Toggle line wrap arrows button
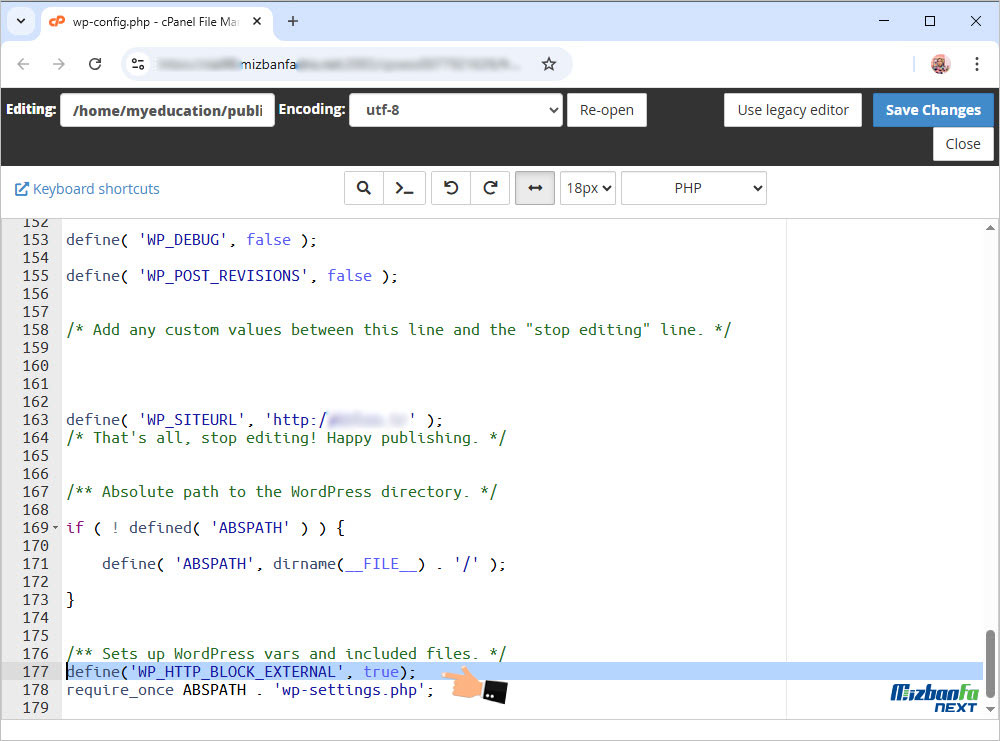The width and height of the screenshot is (1000, 741). click(x=535, y=188)
